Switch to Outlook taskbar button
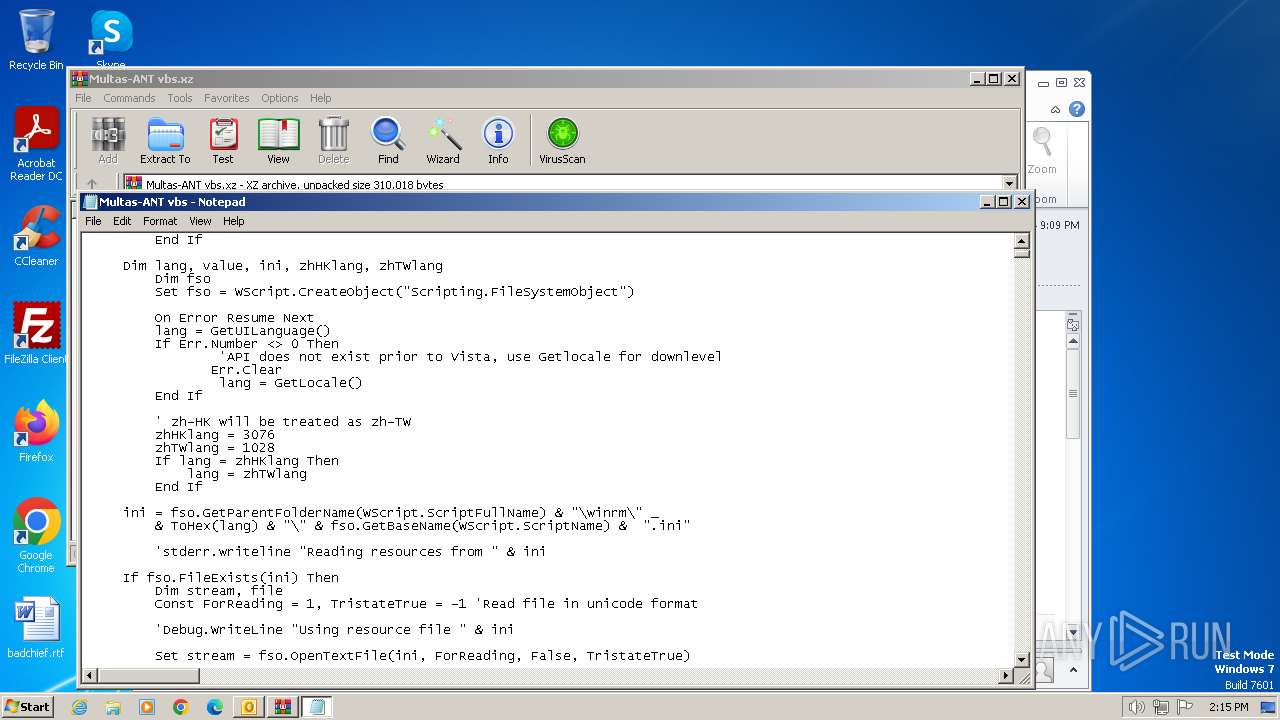 (x=249, y=707)
